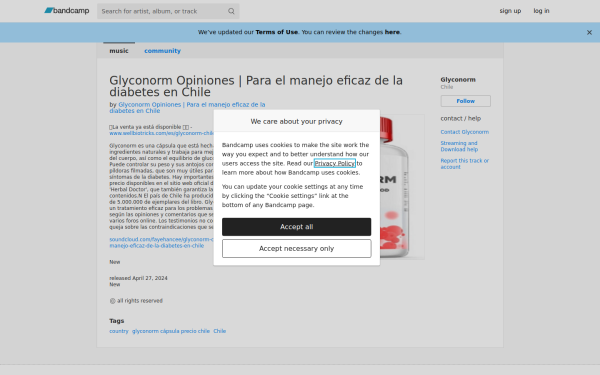Image resolution: width=600 pixels, height=375 pixels.
Task: Dismiss the Terms of Use banner
Action: point(589,33)
